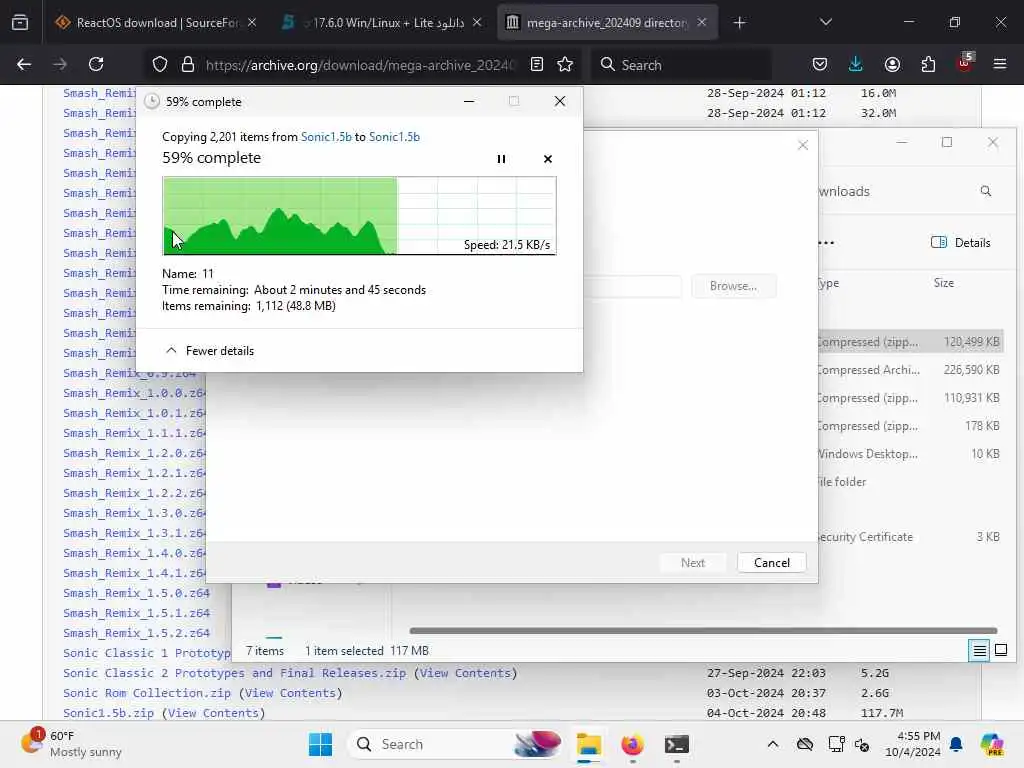Screen dimensions: 1024x768
Task: Switch to 17.6.0 Win/Linux + Lite tab
Action: pyautogui.click(x=381, y=22)
